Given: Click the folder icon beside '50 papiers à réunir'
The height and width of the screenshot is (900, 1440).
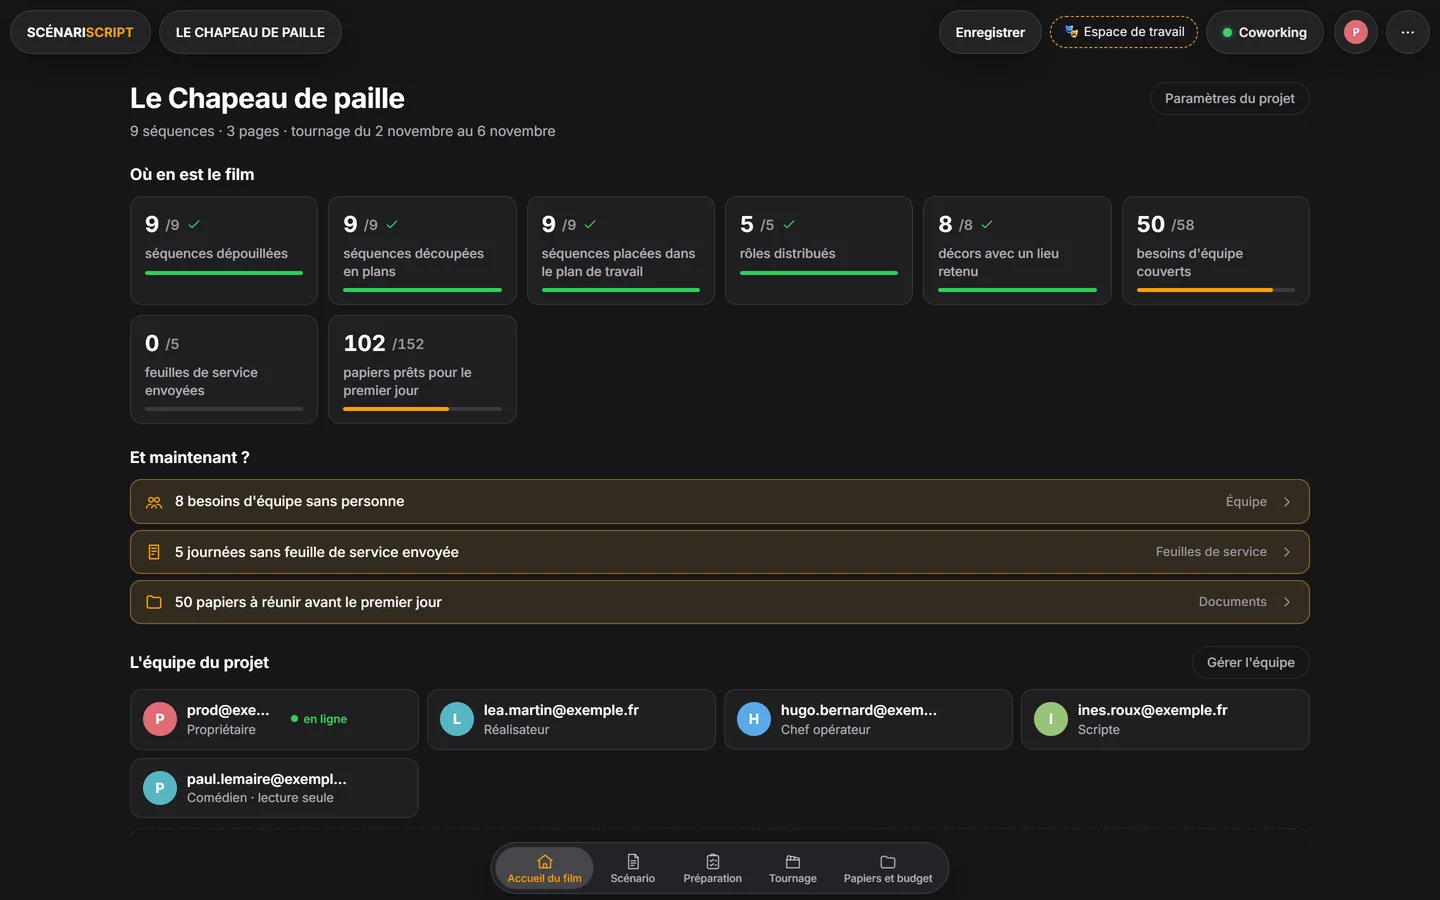Looking at the screenshot, I should (x=154, y=602).
